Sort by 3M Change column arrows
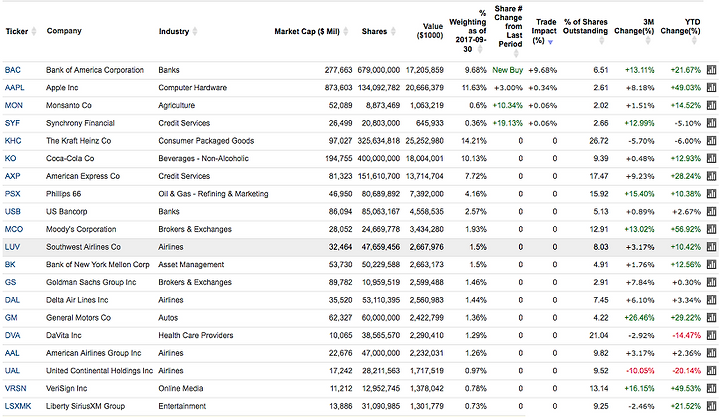The image size is (720, 417). coord(647,40)
